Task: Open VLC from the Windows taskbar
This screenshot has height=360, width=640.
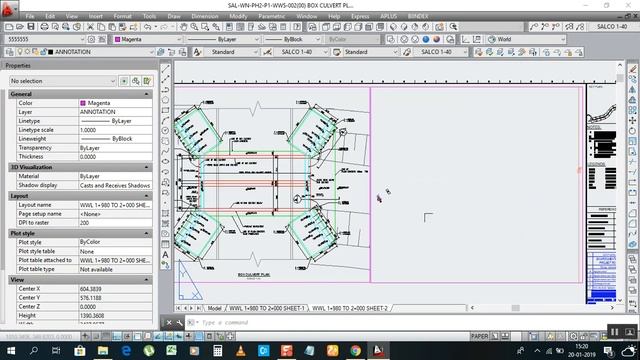Action: pos(240,351)
